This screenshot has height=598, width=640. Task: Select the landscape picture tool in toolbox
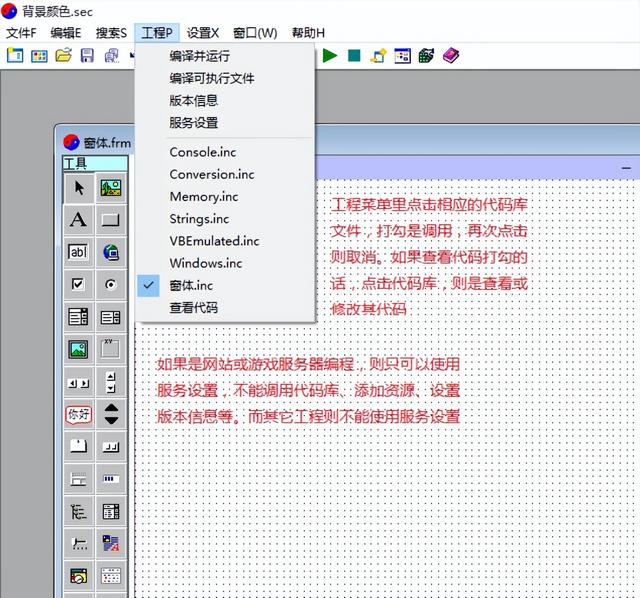[111, 188]
